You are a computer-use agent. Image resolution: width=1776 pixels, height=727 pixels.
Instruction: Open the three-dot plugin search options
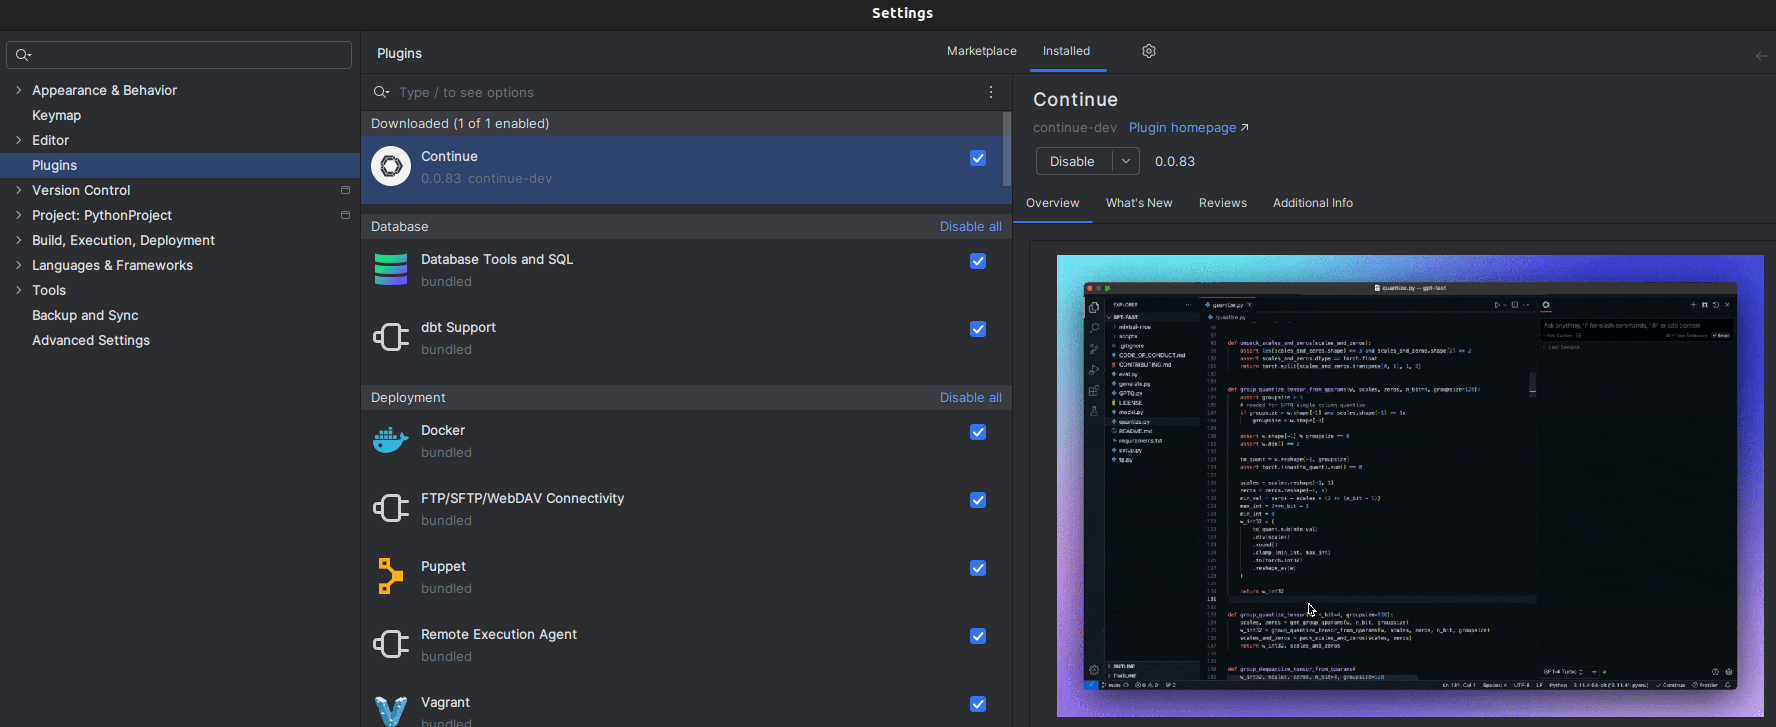point(991,92)
